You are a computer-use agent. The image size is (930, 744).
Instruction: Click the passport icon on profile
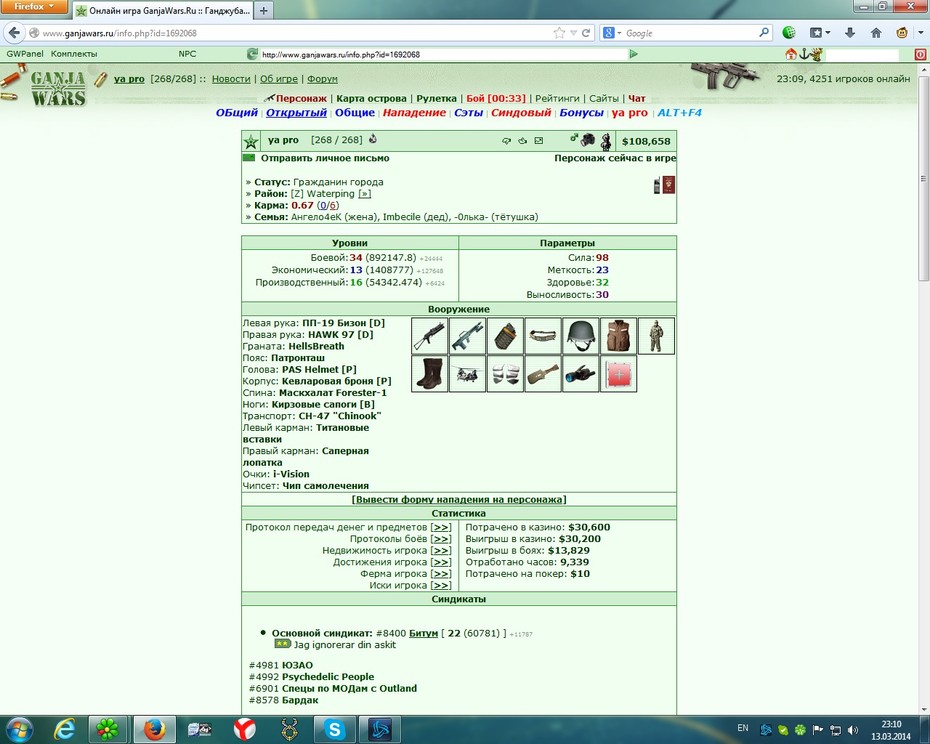[x=669, y=185]
